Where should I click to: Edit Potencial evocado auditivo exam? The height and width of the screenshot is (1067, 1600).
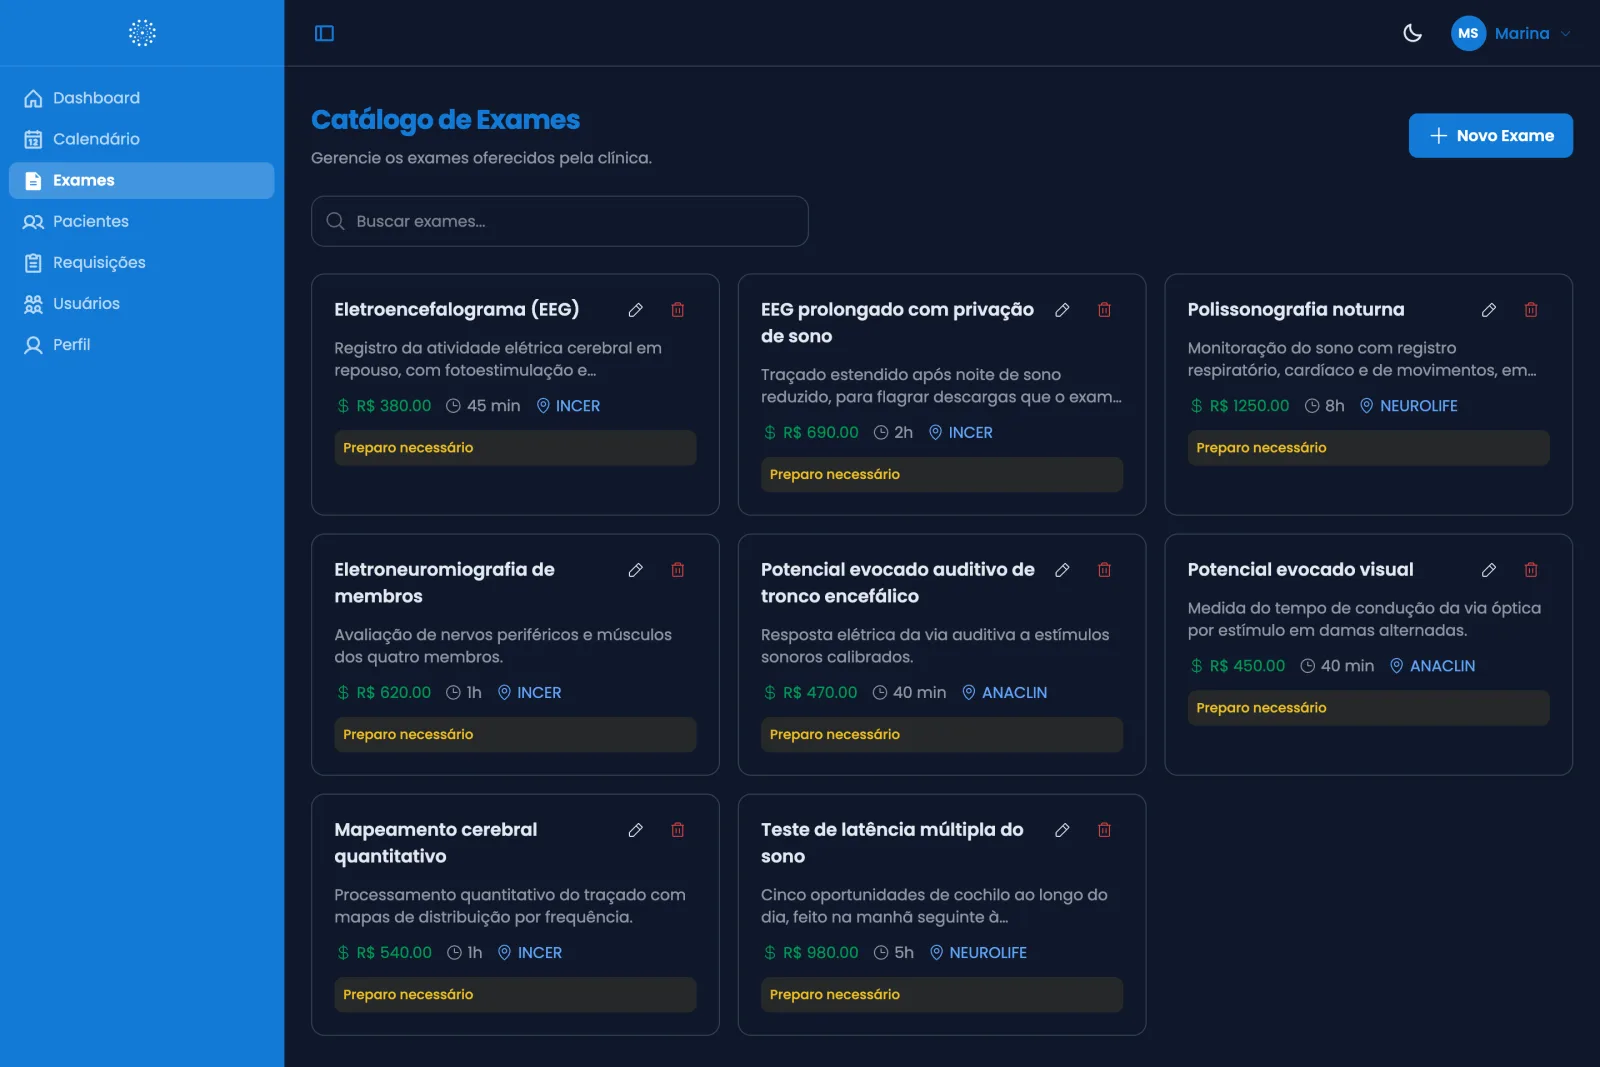(x=1062, y=570)
